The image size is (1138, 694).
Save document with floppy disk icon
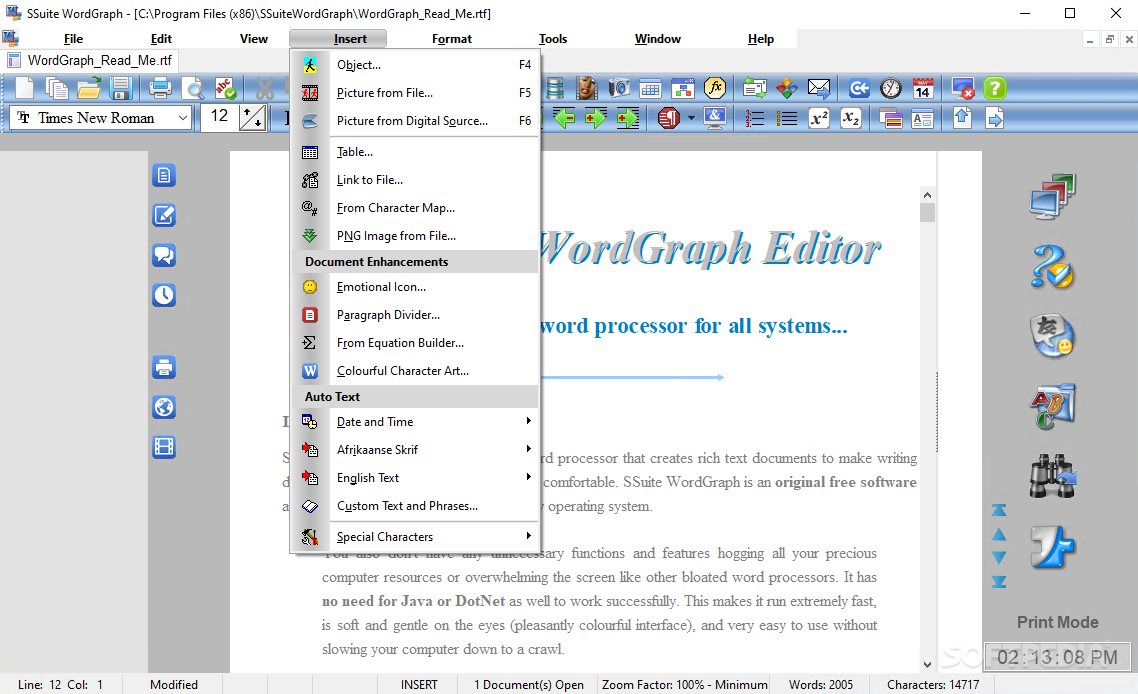pos(120,88)
